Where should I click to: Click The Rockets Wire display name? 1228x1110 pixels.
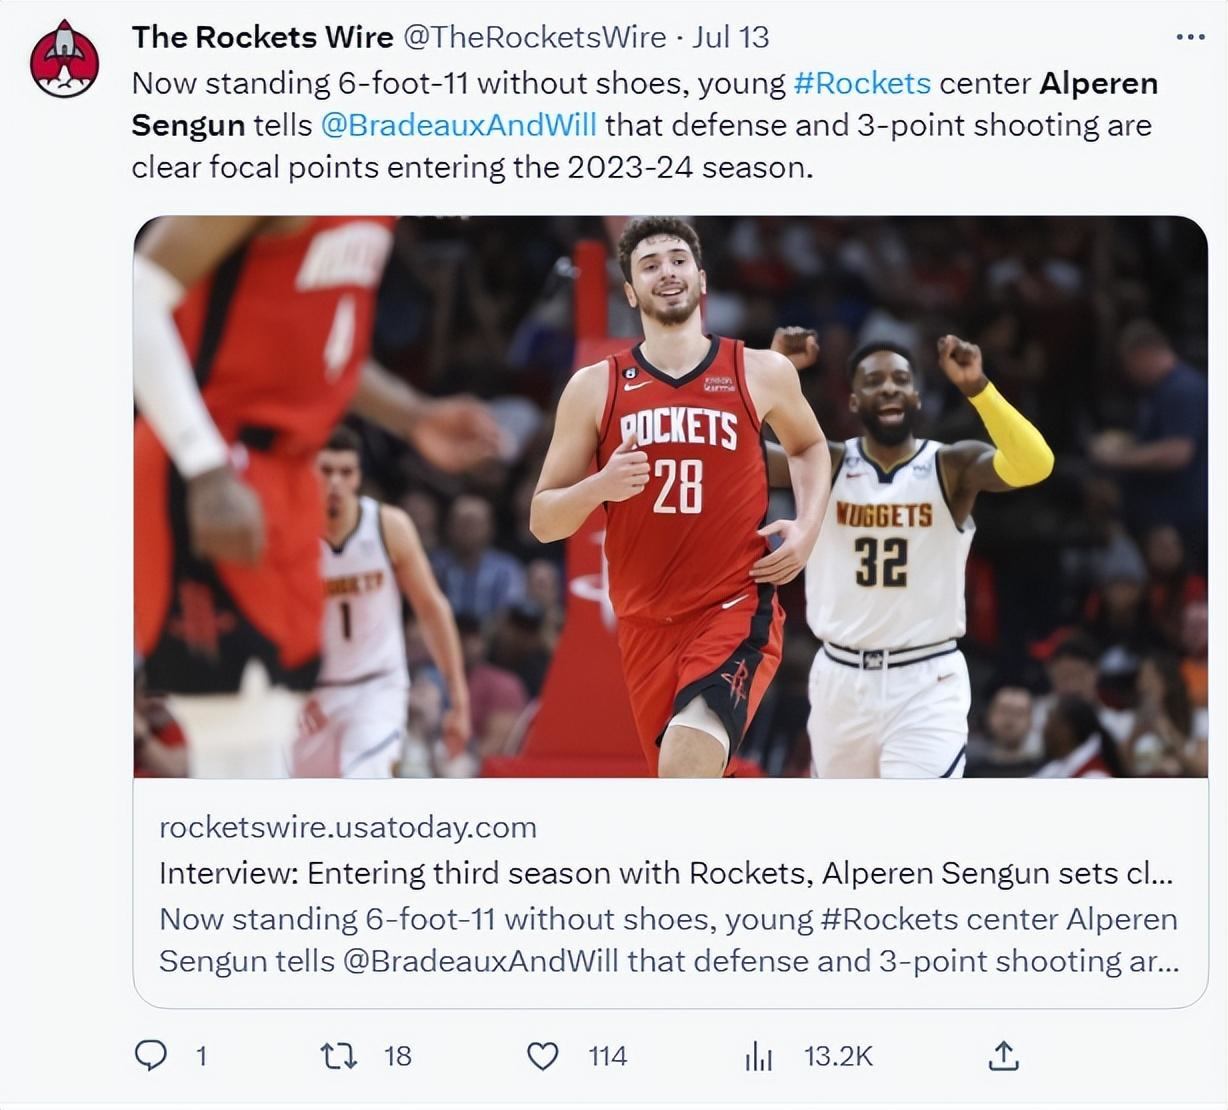pos(262,37)
